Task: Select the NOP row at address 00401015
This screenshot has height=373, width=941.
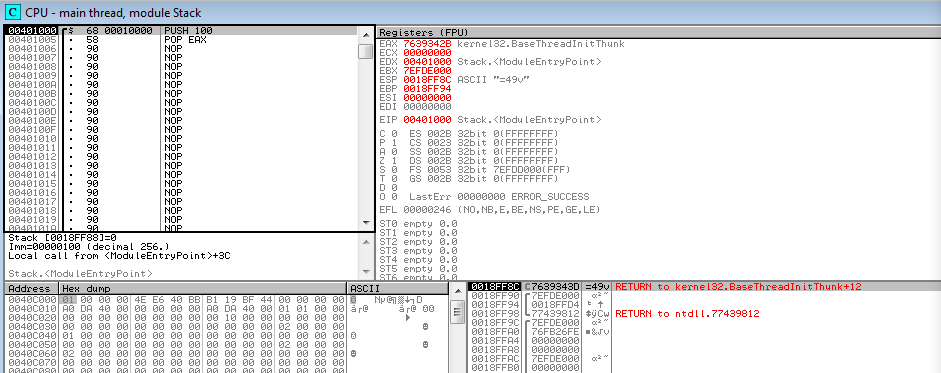Action: pyautogui.click(x=181, y=184)
